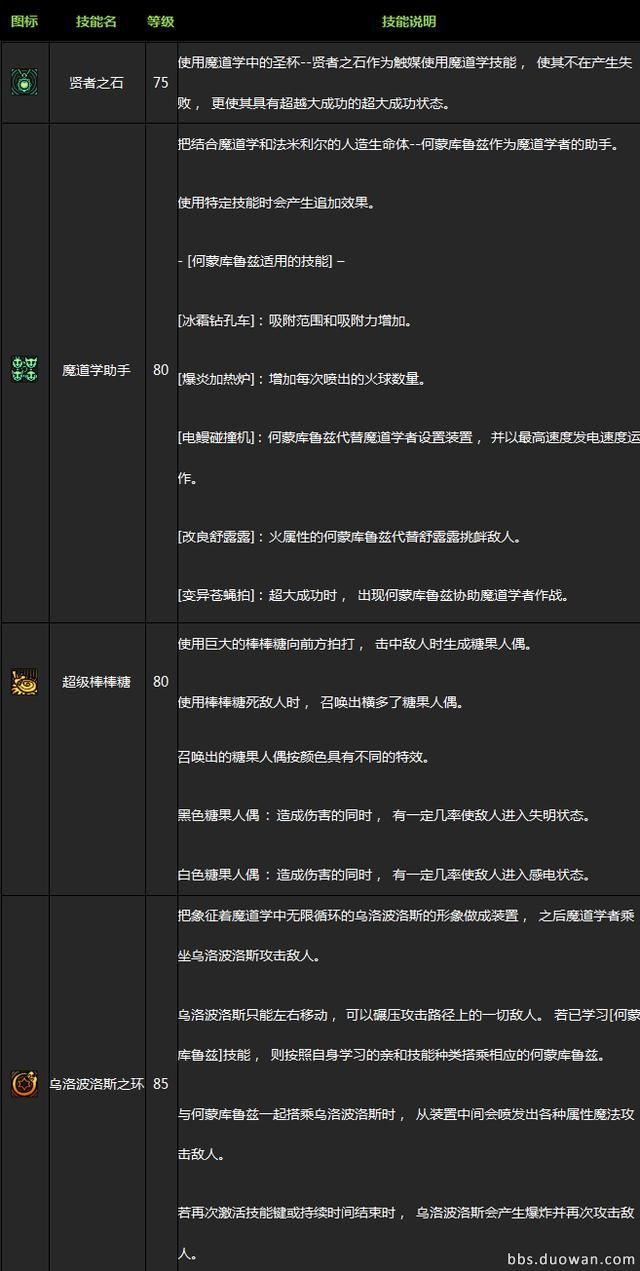The image size is (640, 1271).
Task: Click the [爆炎加热炉] description line
Action: pyautogui.click(x=302, y=380)
